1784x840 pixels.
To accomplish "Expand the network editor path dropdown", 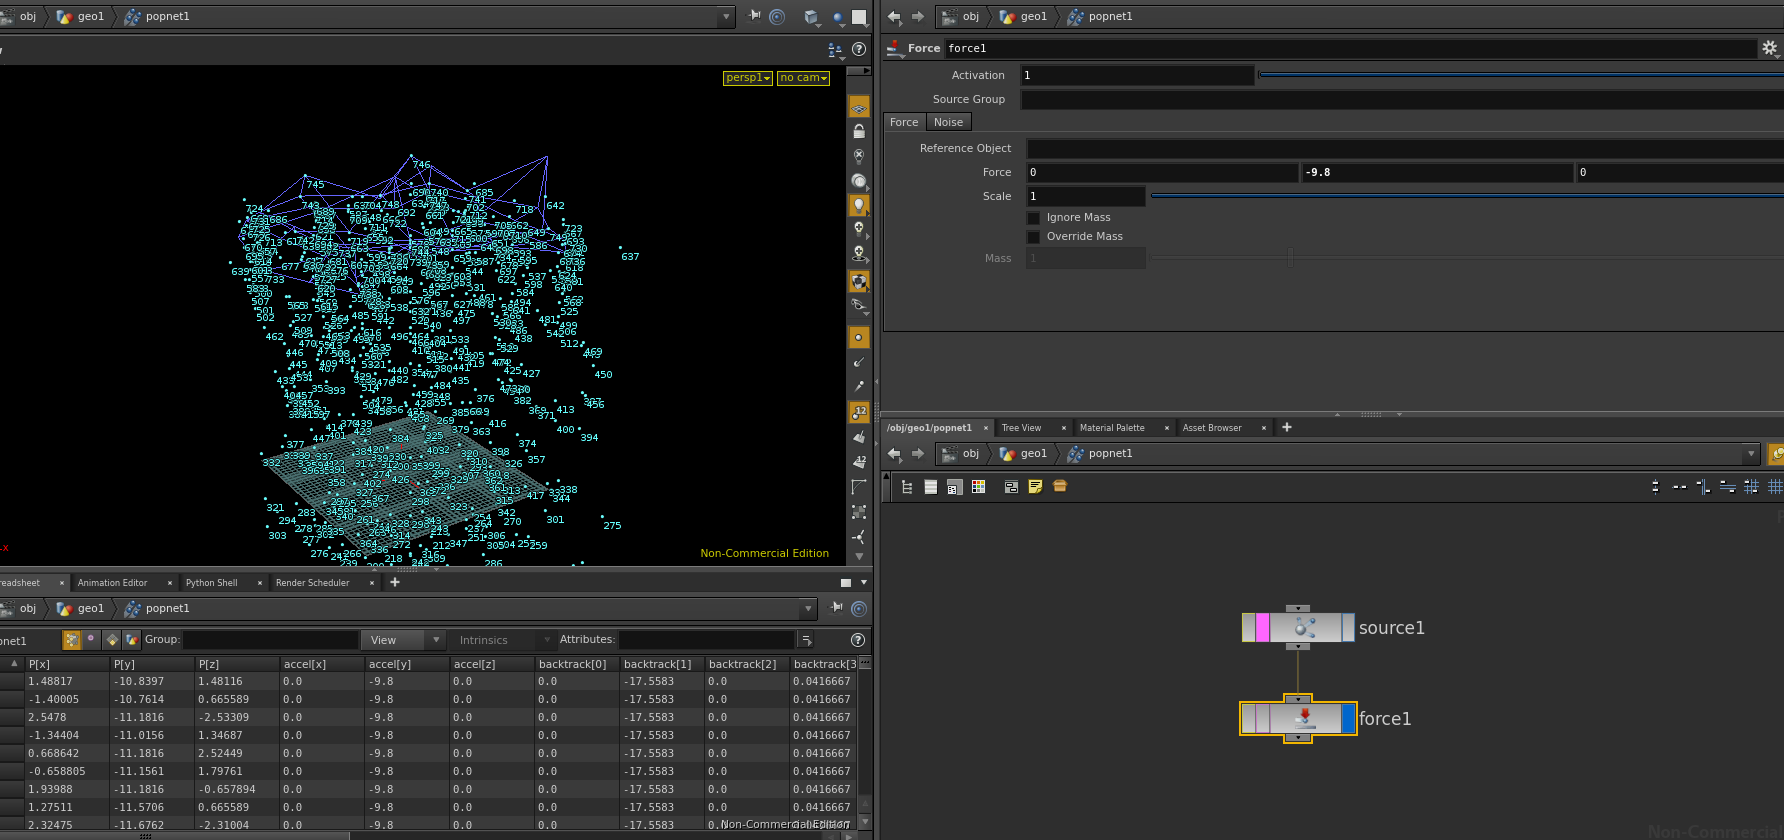I will click(1751, 454).
